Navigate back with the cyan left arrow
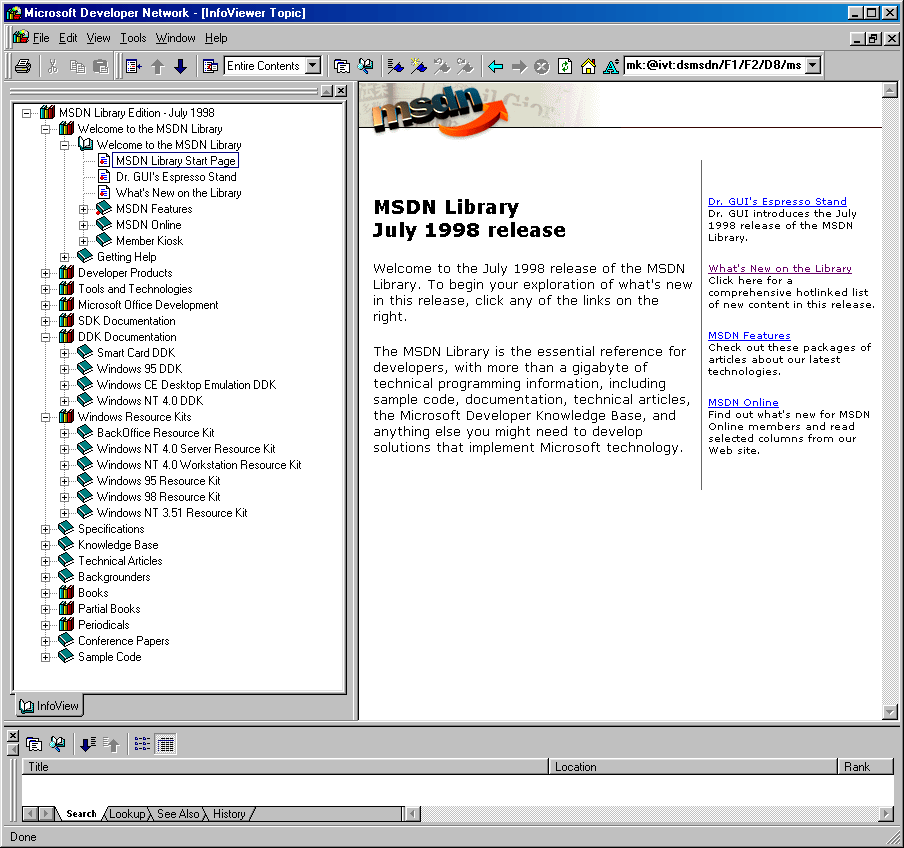904x848 pixels. point(495,66)
